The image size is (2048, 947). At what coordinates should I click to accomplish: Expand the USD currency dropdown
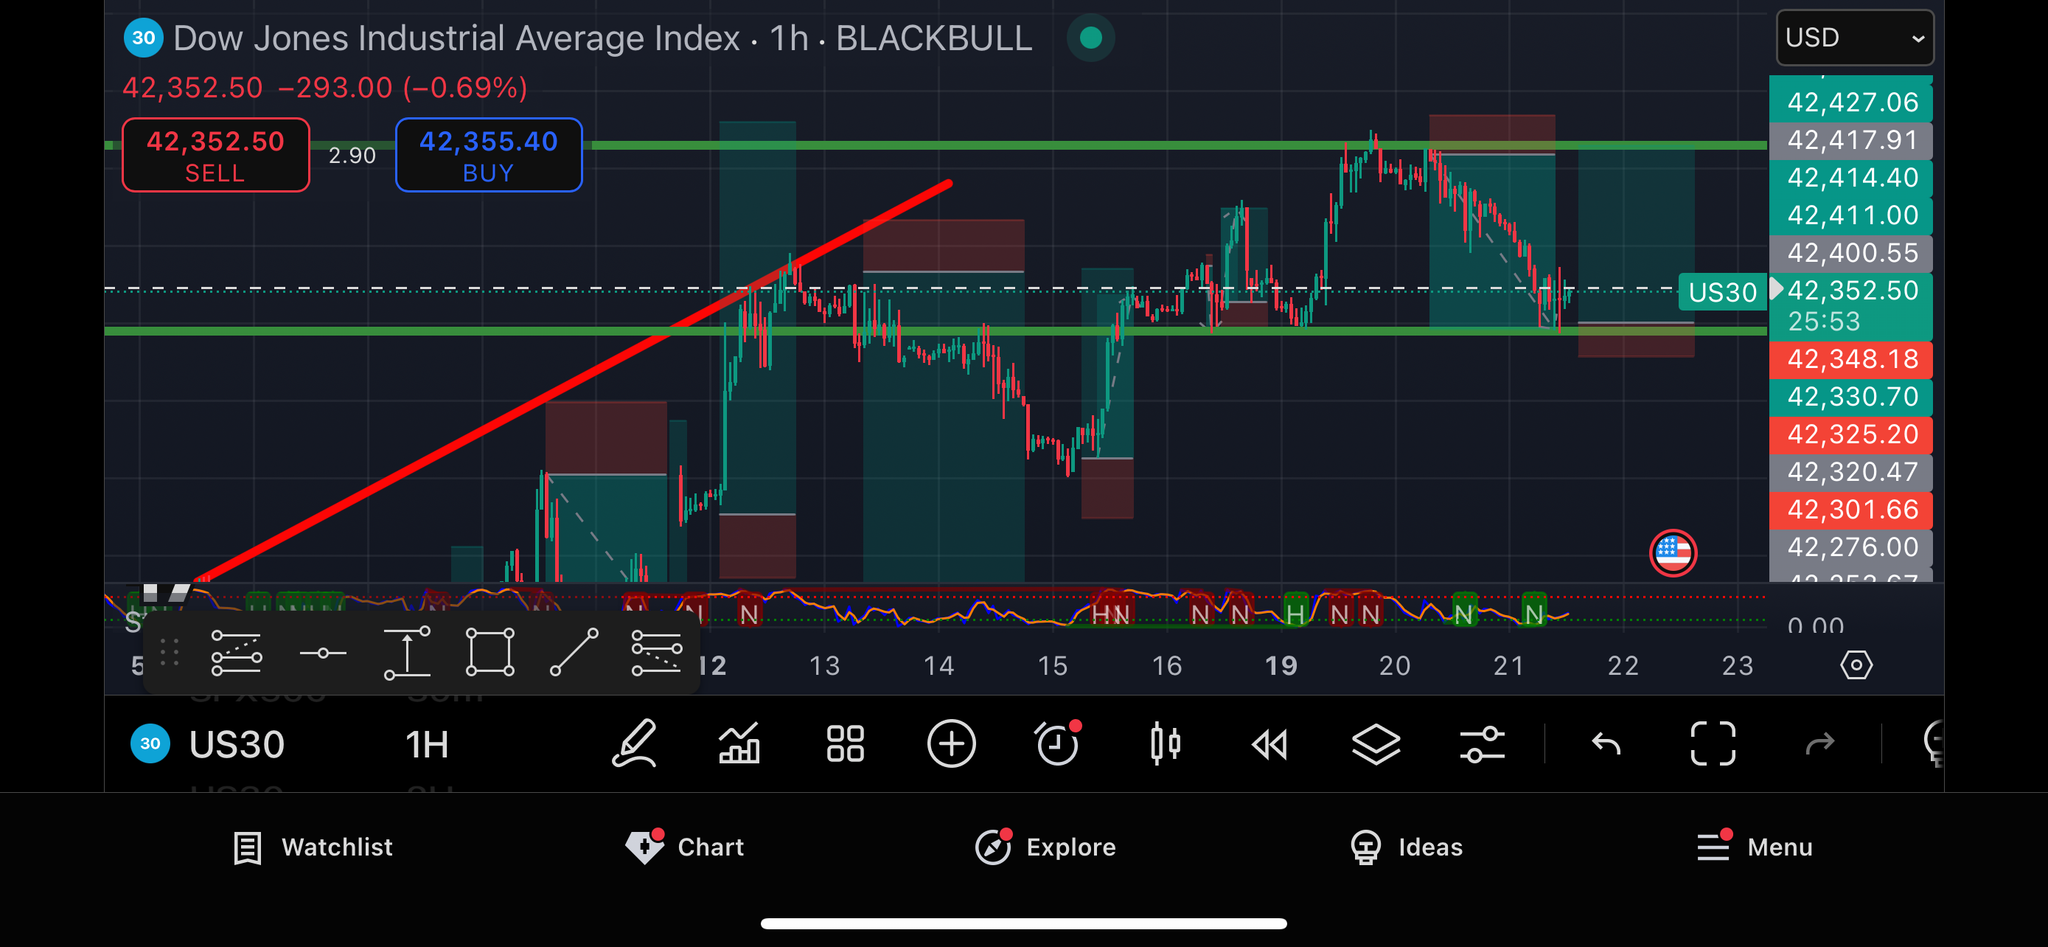click(1853, 38)
